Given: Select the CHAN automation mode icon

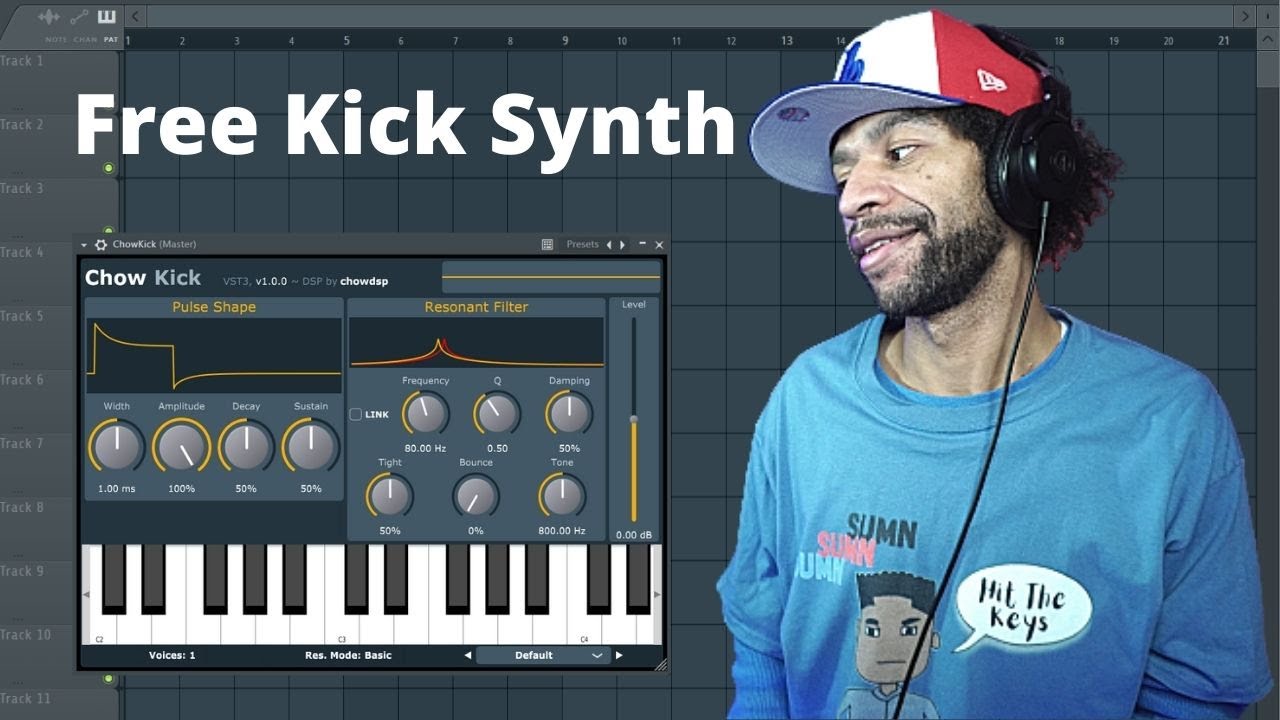Looking at the screenshot, I should [x=79, y=17].
